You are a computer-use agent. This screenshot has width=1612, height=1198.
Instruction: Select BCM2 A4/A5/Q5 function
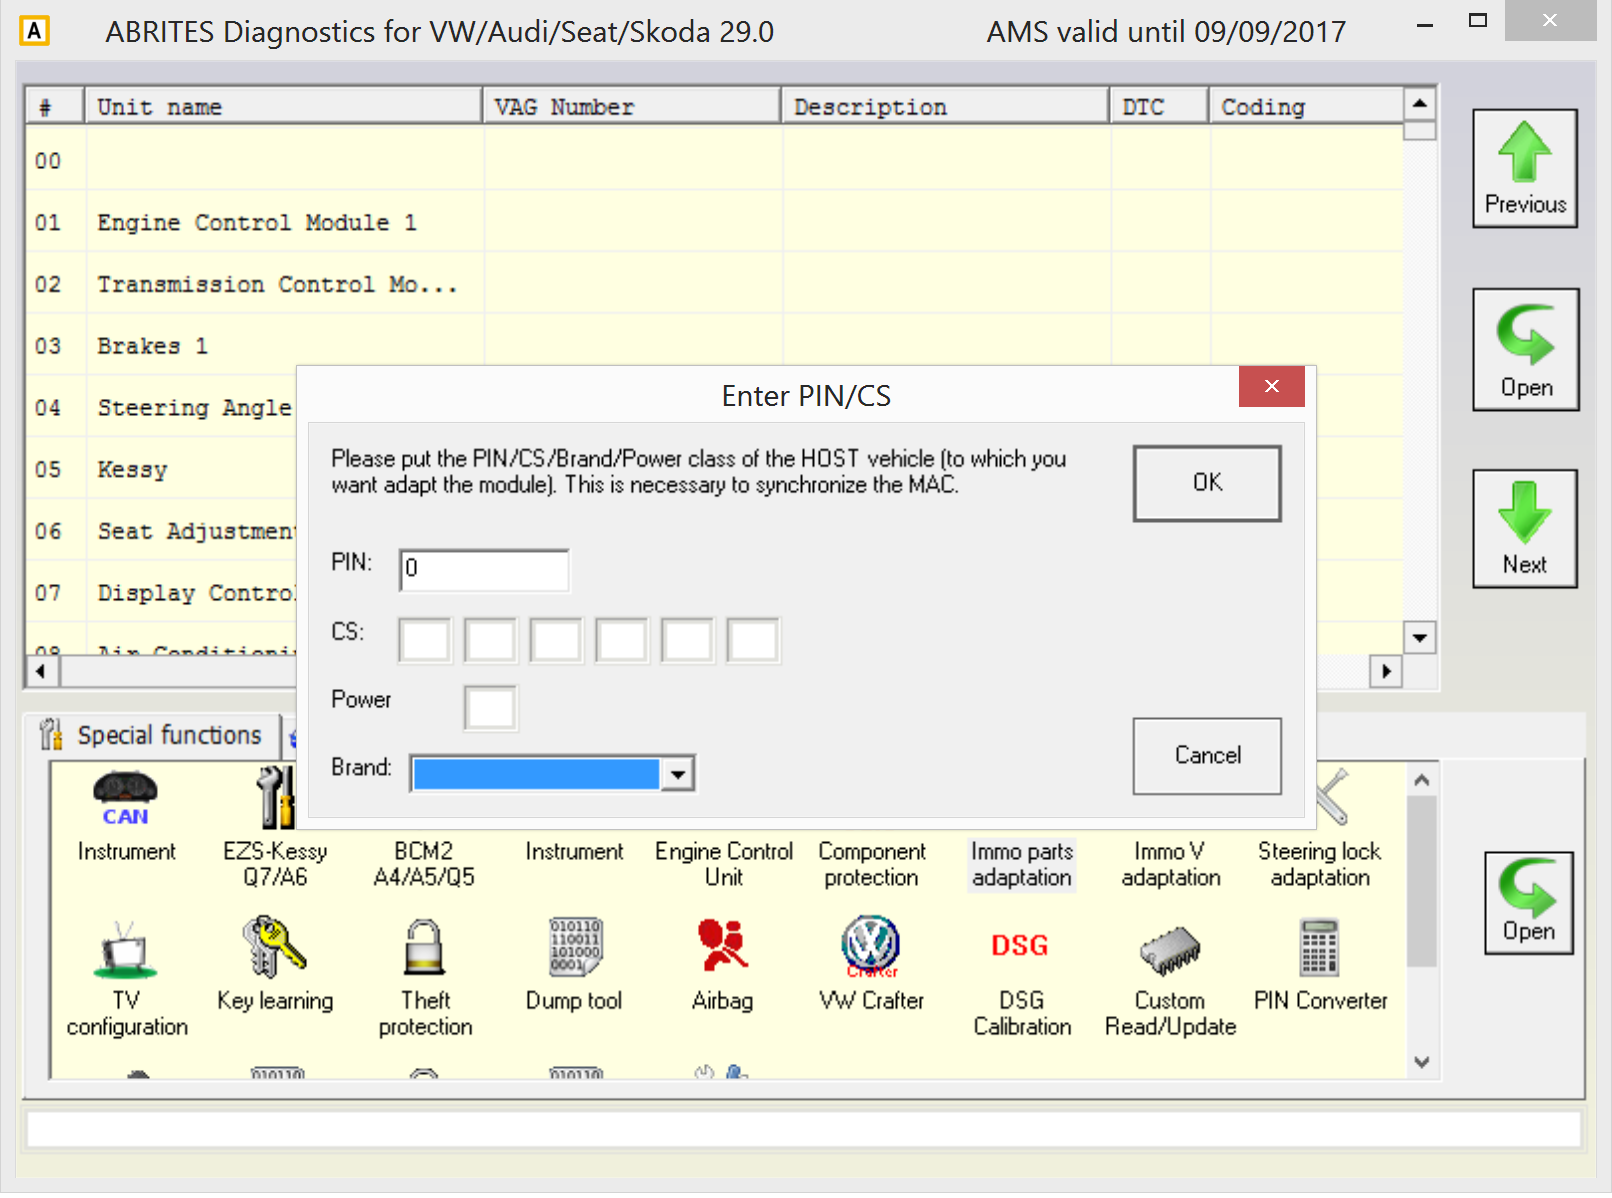pyautogui.click(x=424, y=864)
